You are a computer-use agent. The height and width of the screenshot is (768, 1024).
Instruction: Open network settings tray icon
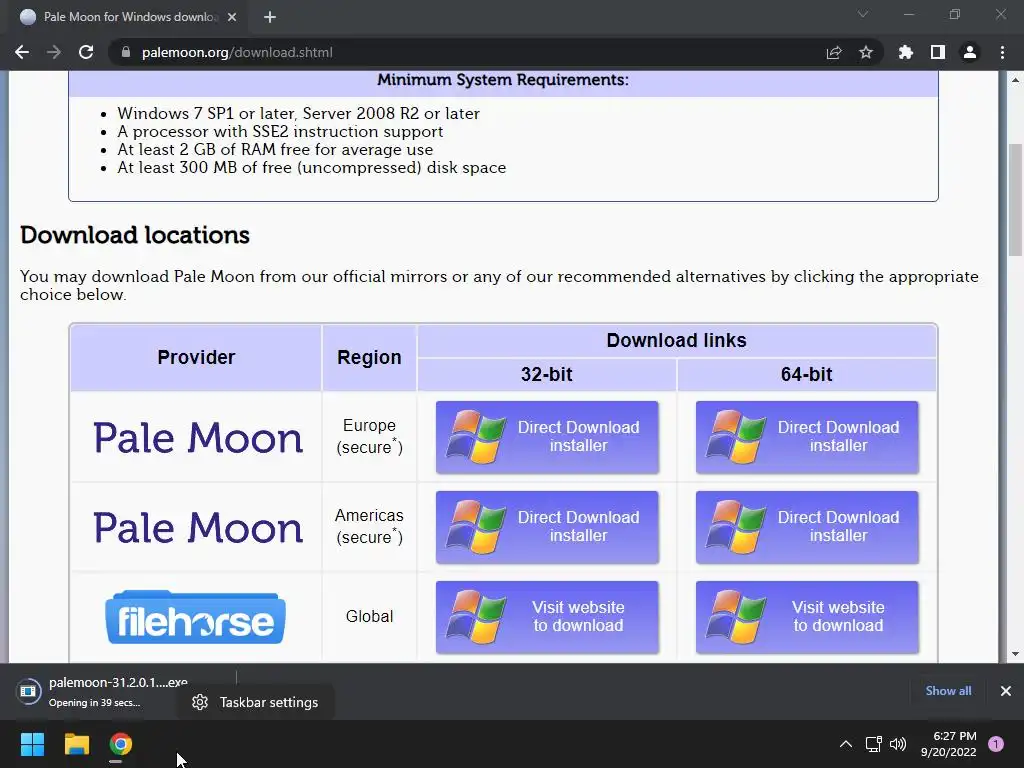coord(873,744)
